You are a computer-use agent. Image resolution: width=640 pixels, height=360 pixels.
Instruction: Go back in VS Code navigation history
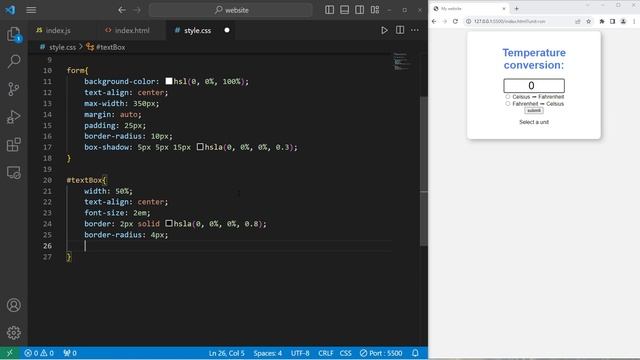(122, 10)
